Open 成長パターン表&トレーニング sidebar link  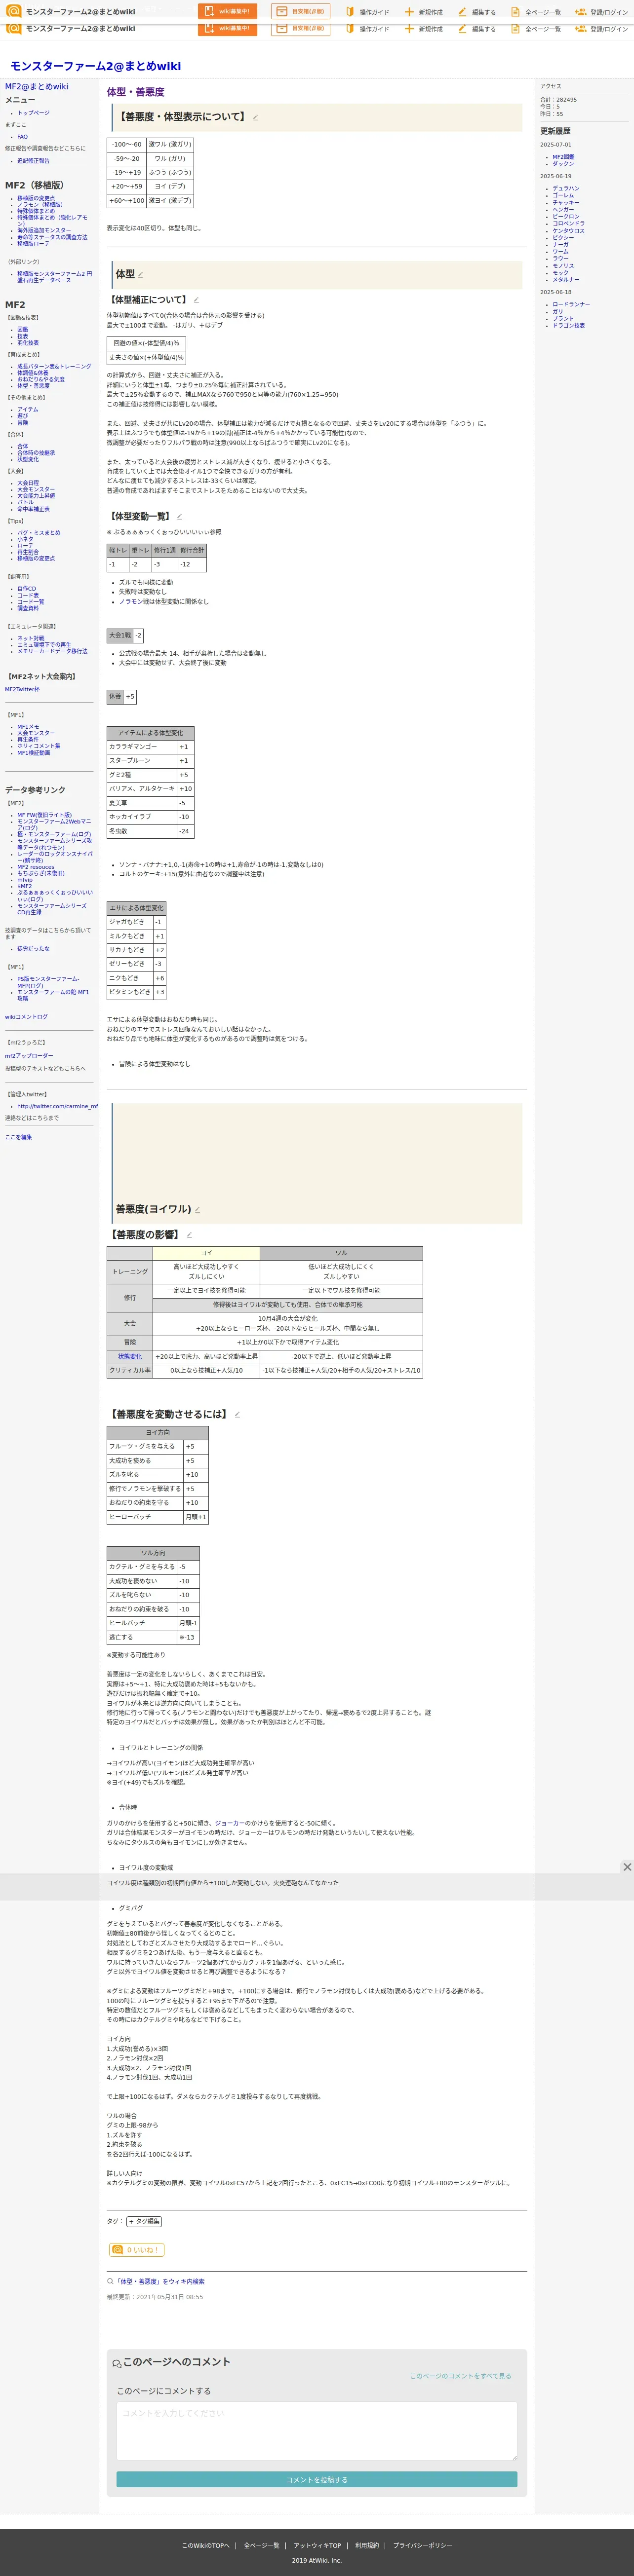(x=54, y=367)
